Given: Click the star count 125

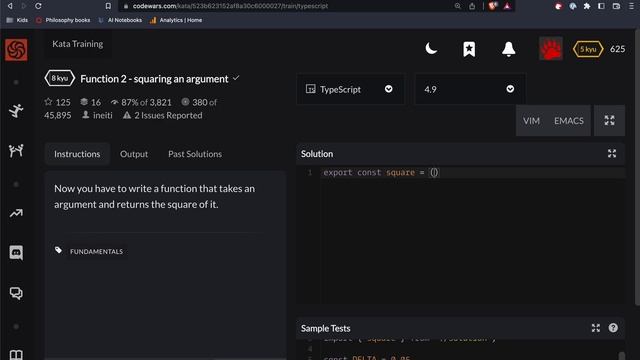Looking at the screenshot, I should pyautogui.click(x=58, y=102).
